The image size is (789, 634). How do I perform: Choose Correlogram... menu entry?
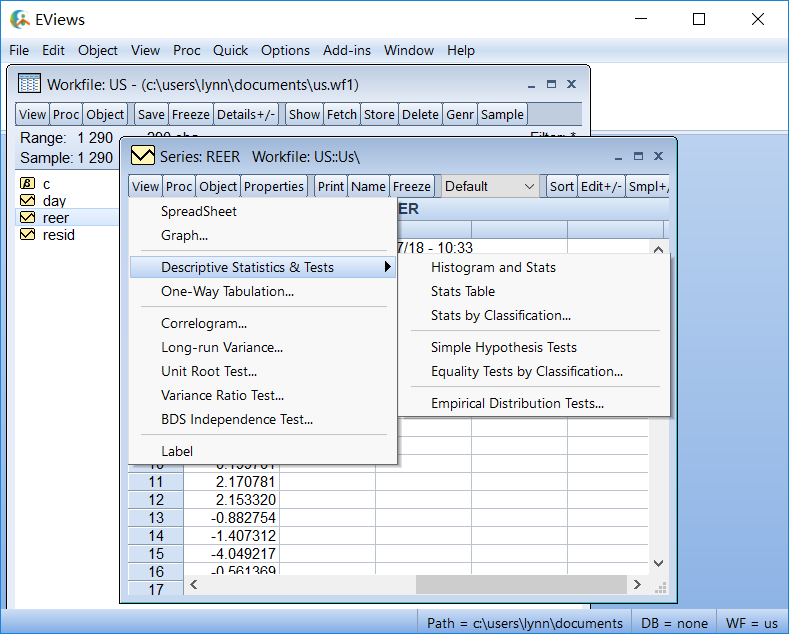(263, 323)
